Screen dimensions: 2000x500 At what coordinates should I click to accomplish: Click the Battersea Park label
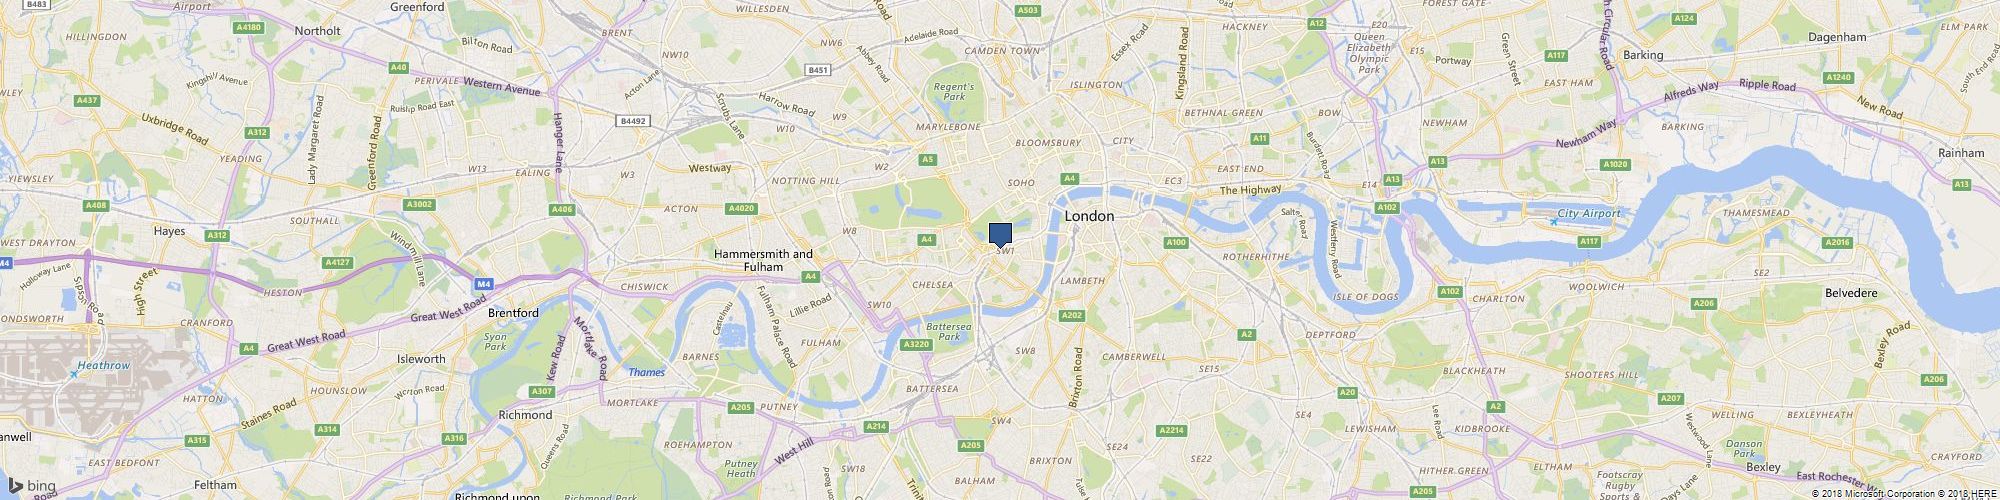[x=943, y=332]
